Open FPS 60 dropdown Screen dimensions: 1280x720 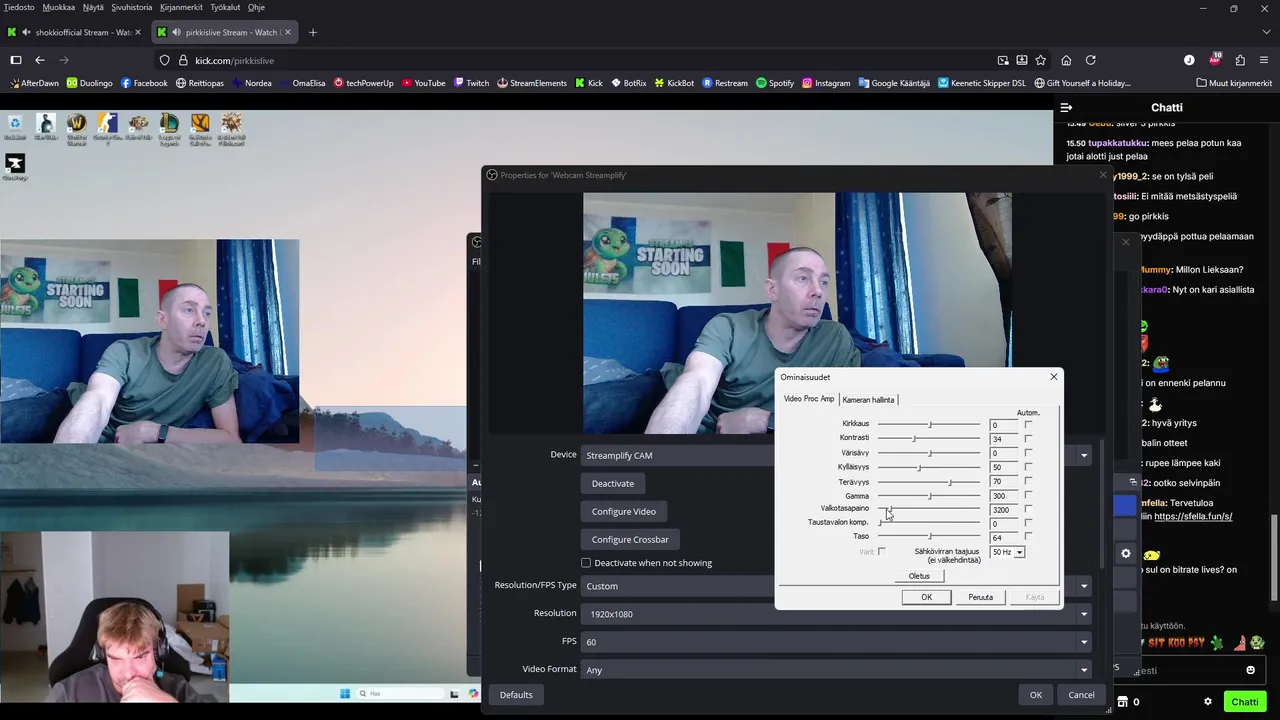click(x=835, y=642)
